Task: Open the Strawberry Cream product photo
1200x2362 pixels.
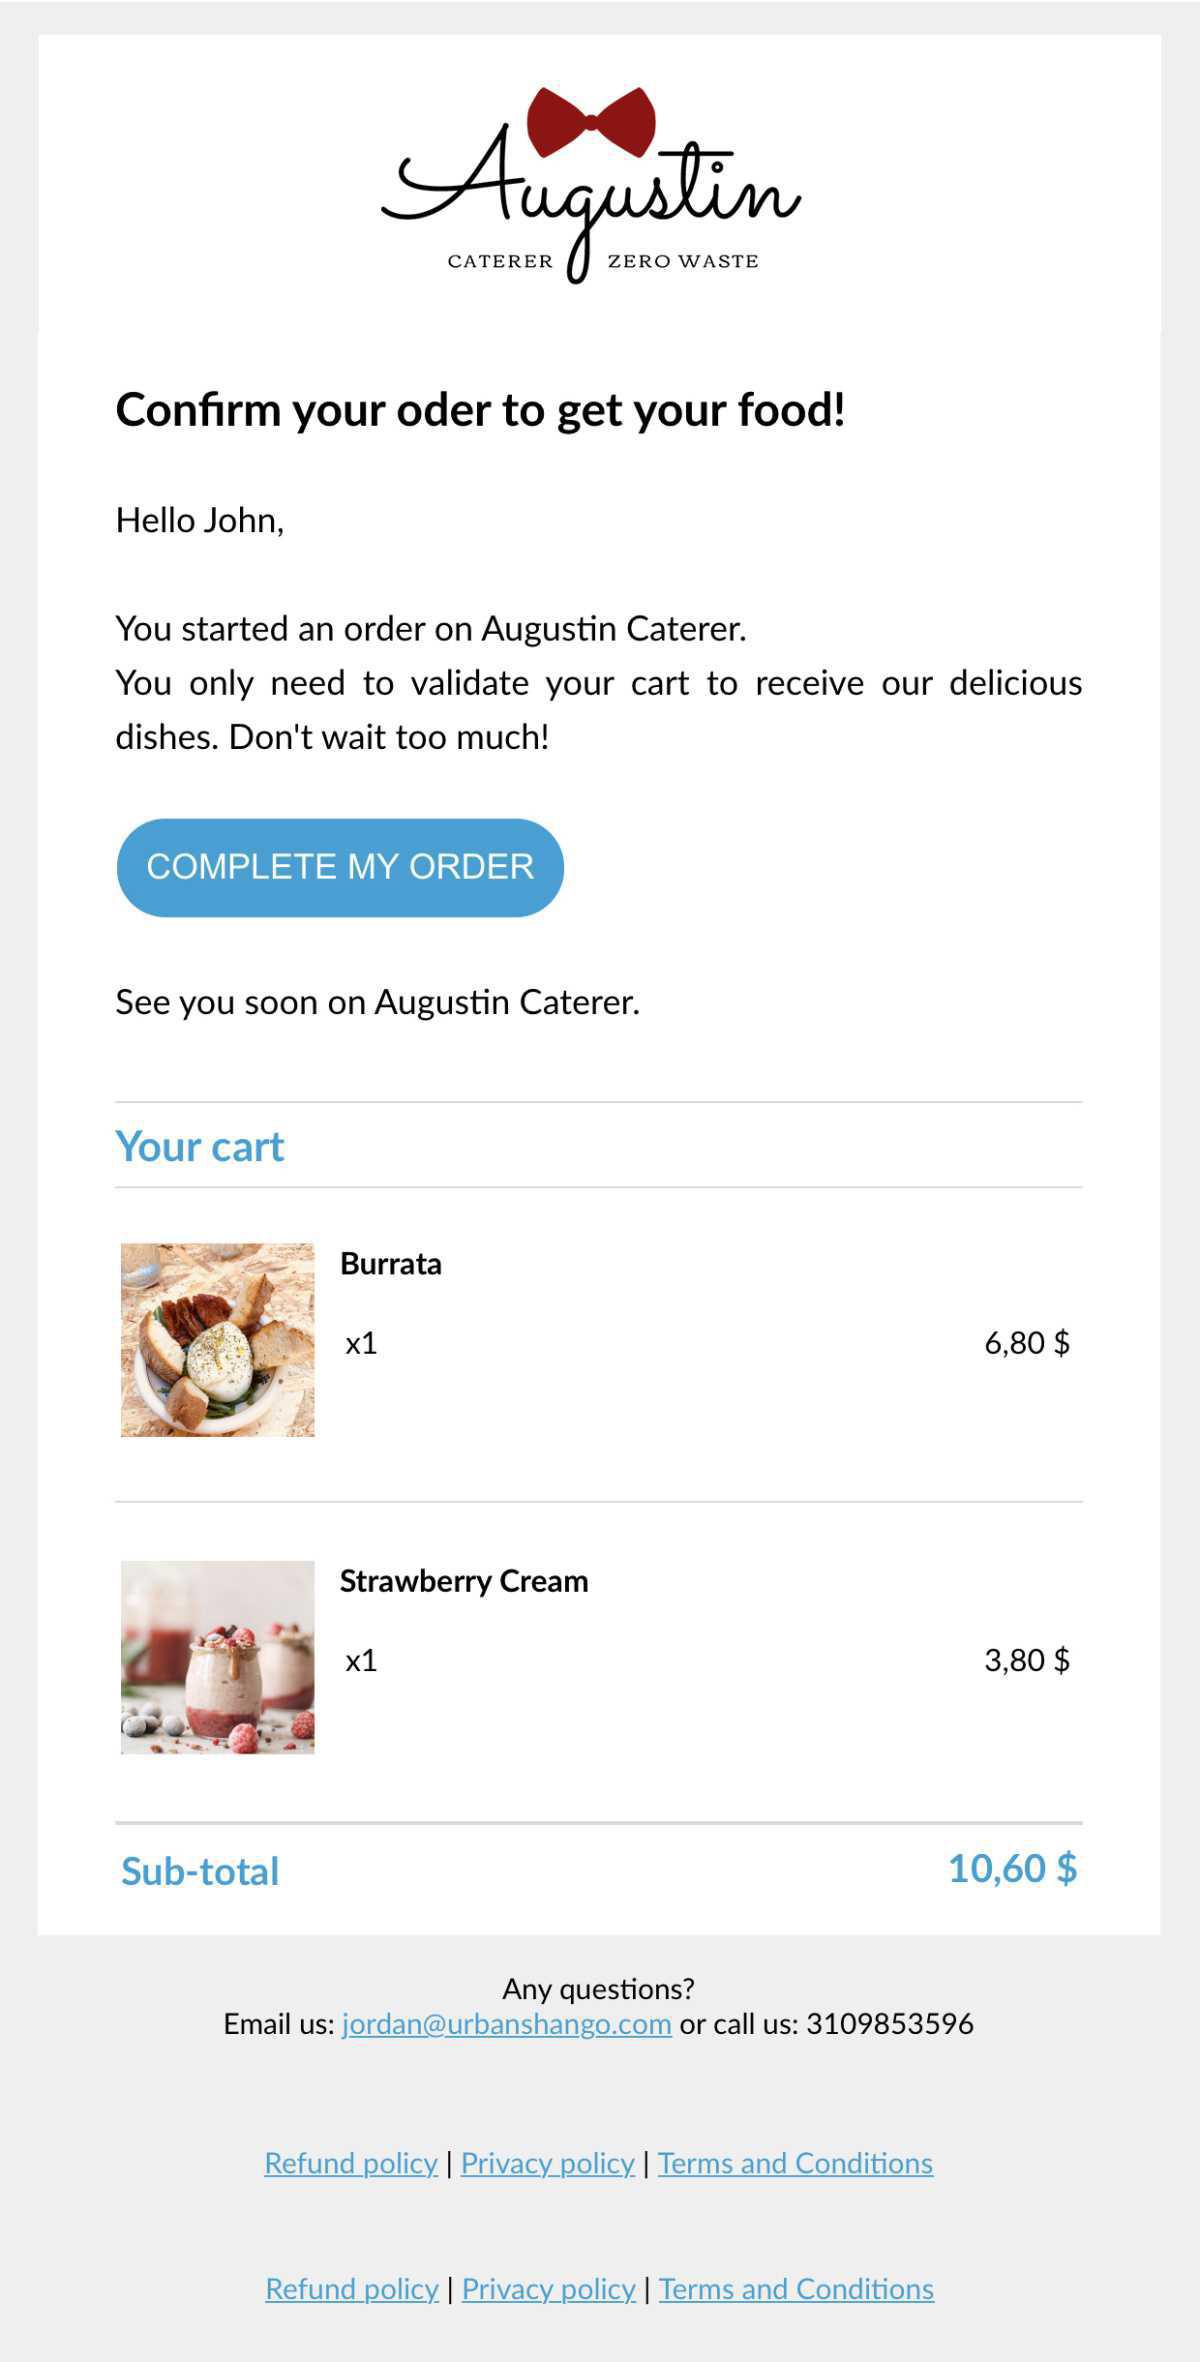Action: 218,1657
